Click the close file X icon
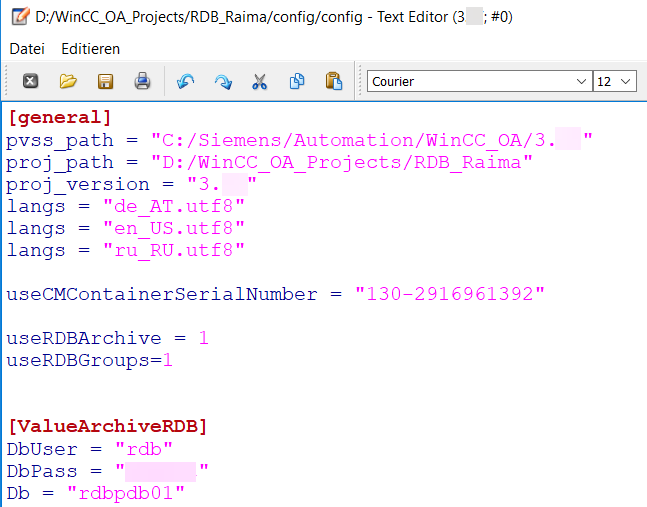 (30, 81)
